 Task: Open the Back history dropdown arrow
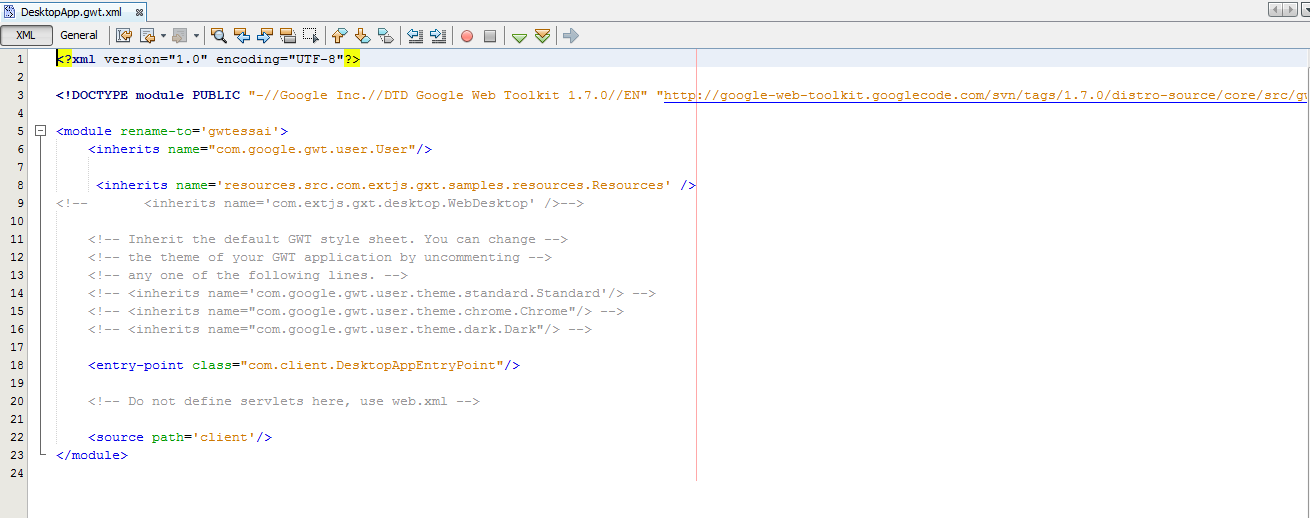(x=163, y=36)
